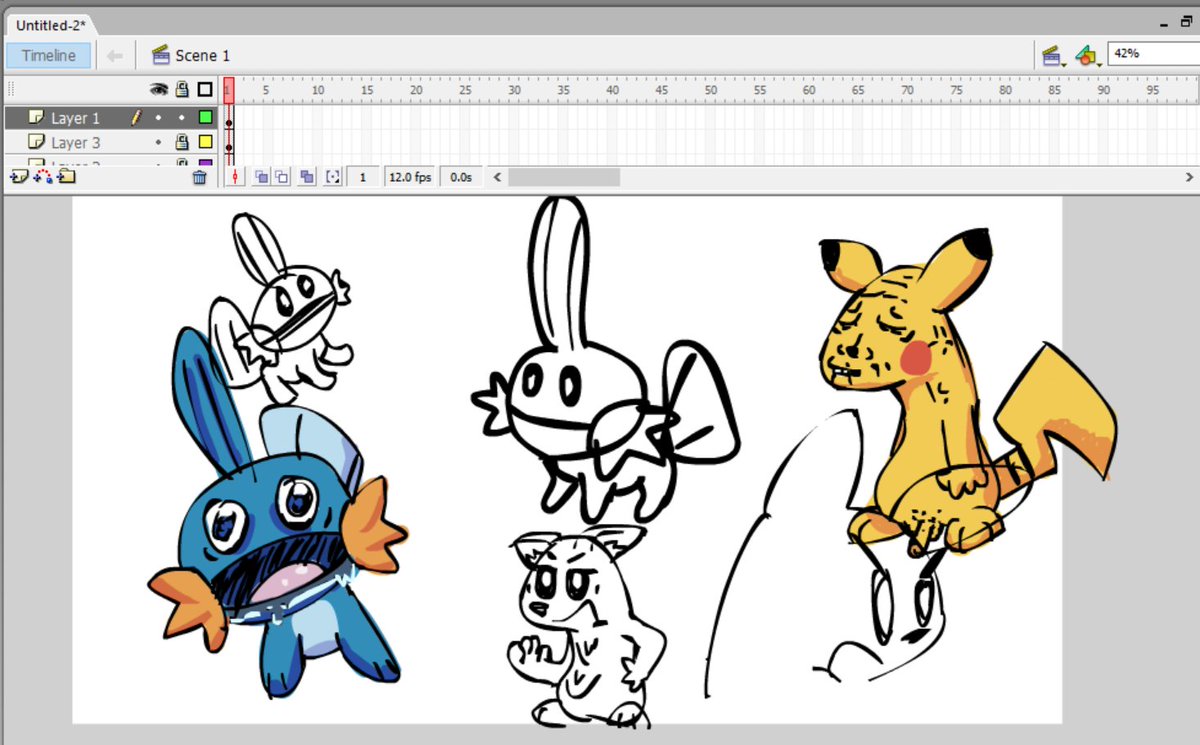
Task: Select Layer 3 in the timeline
Action: tap(110, 142)
